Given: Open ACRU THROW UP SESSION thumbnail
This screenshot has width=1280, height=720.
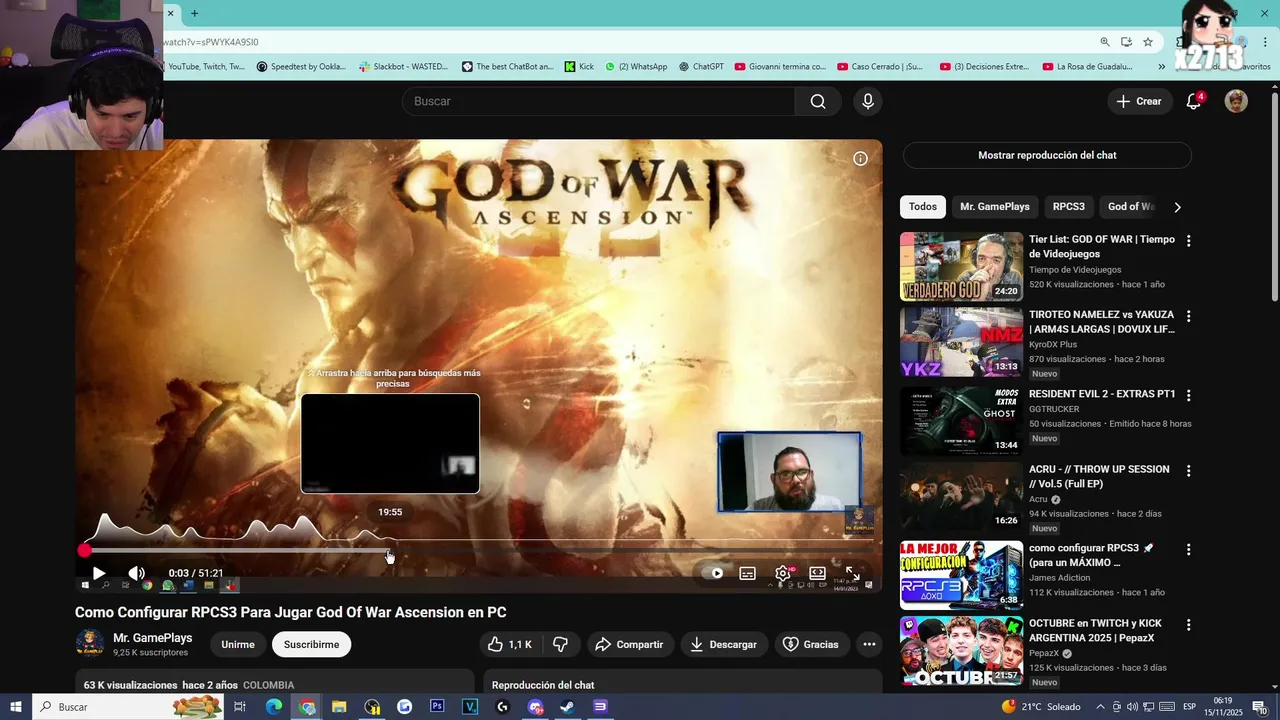Looking at the screenshot, I should click(x=961, y=496).
